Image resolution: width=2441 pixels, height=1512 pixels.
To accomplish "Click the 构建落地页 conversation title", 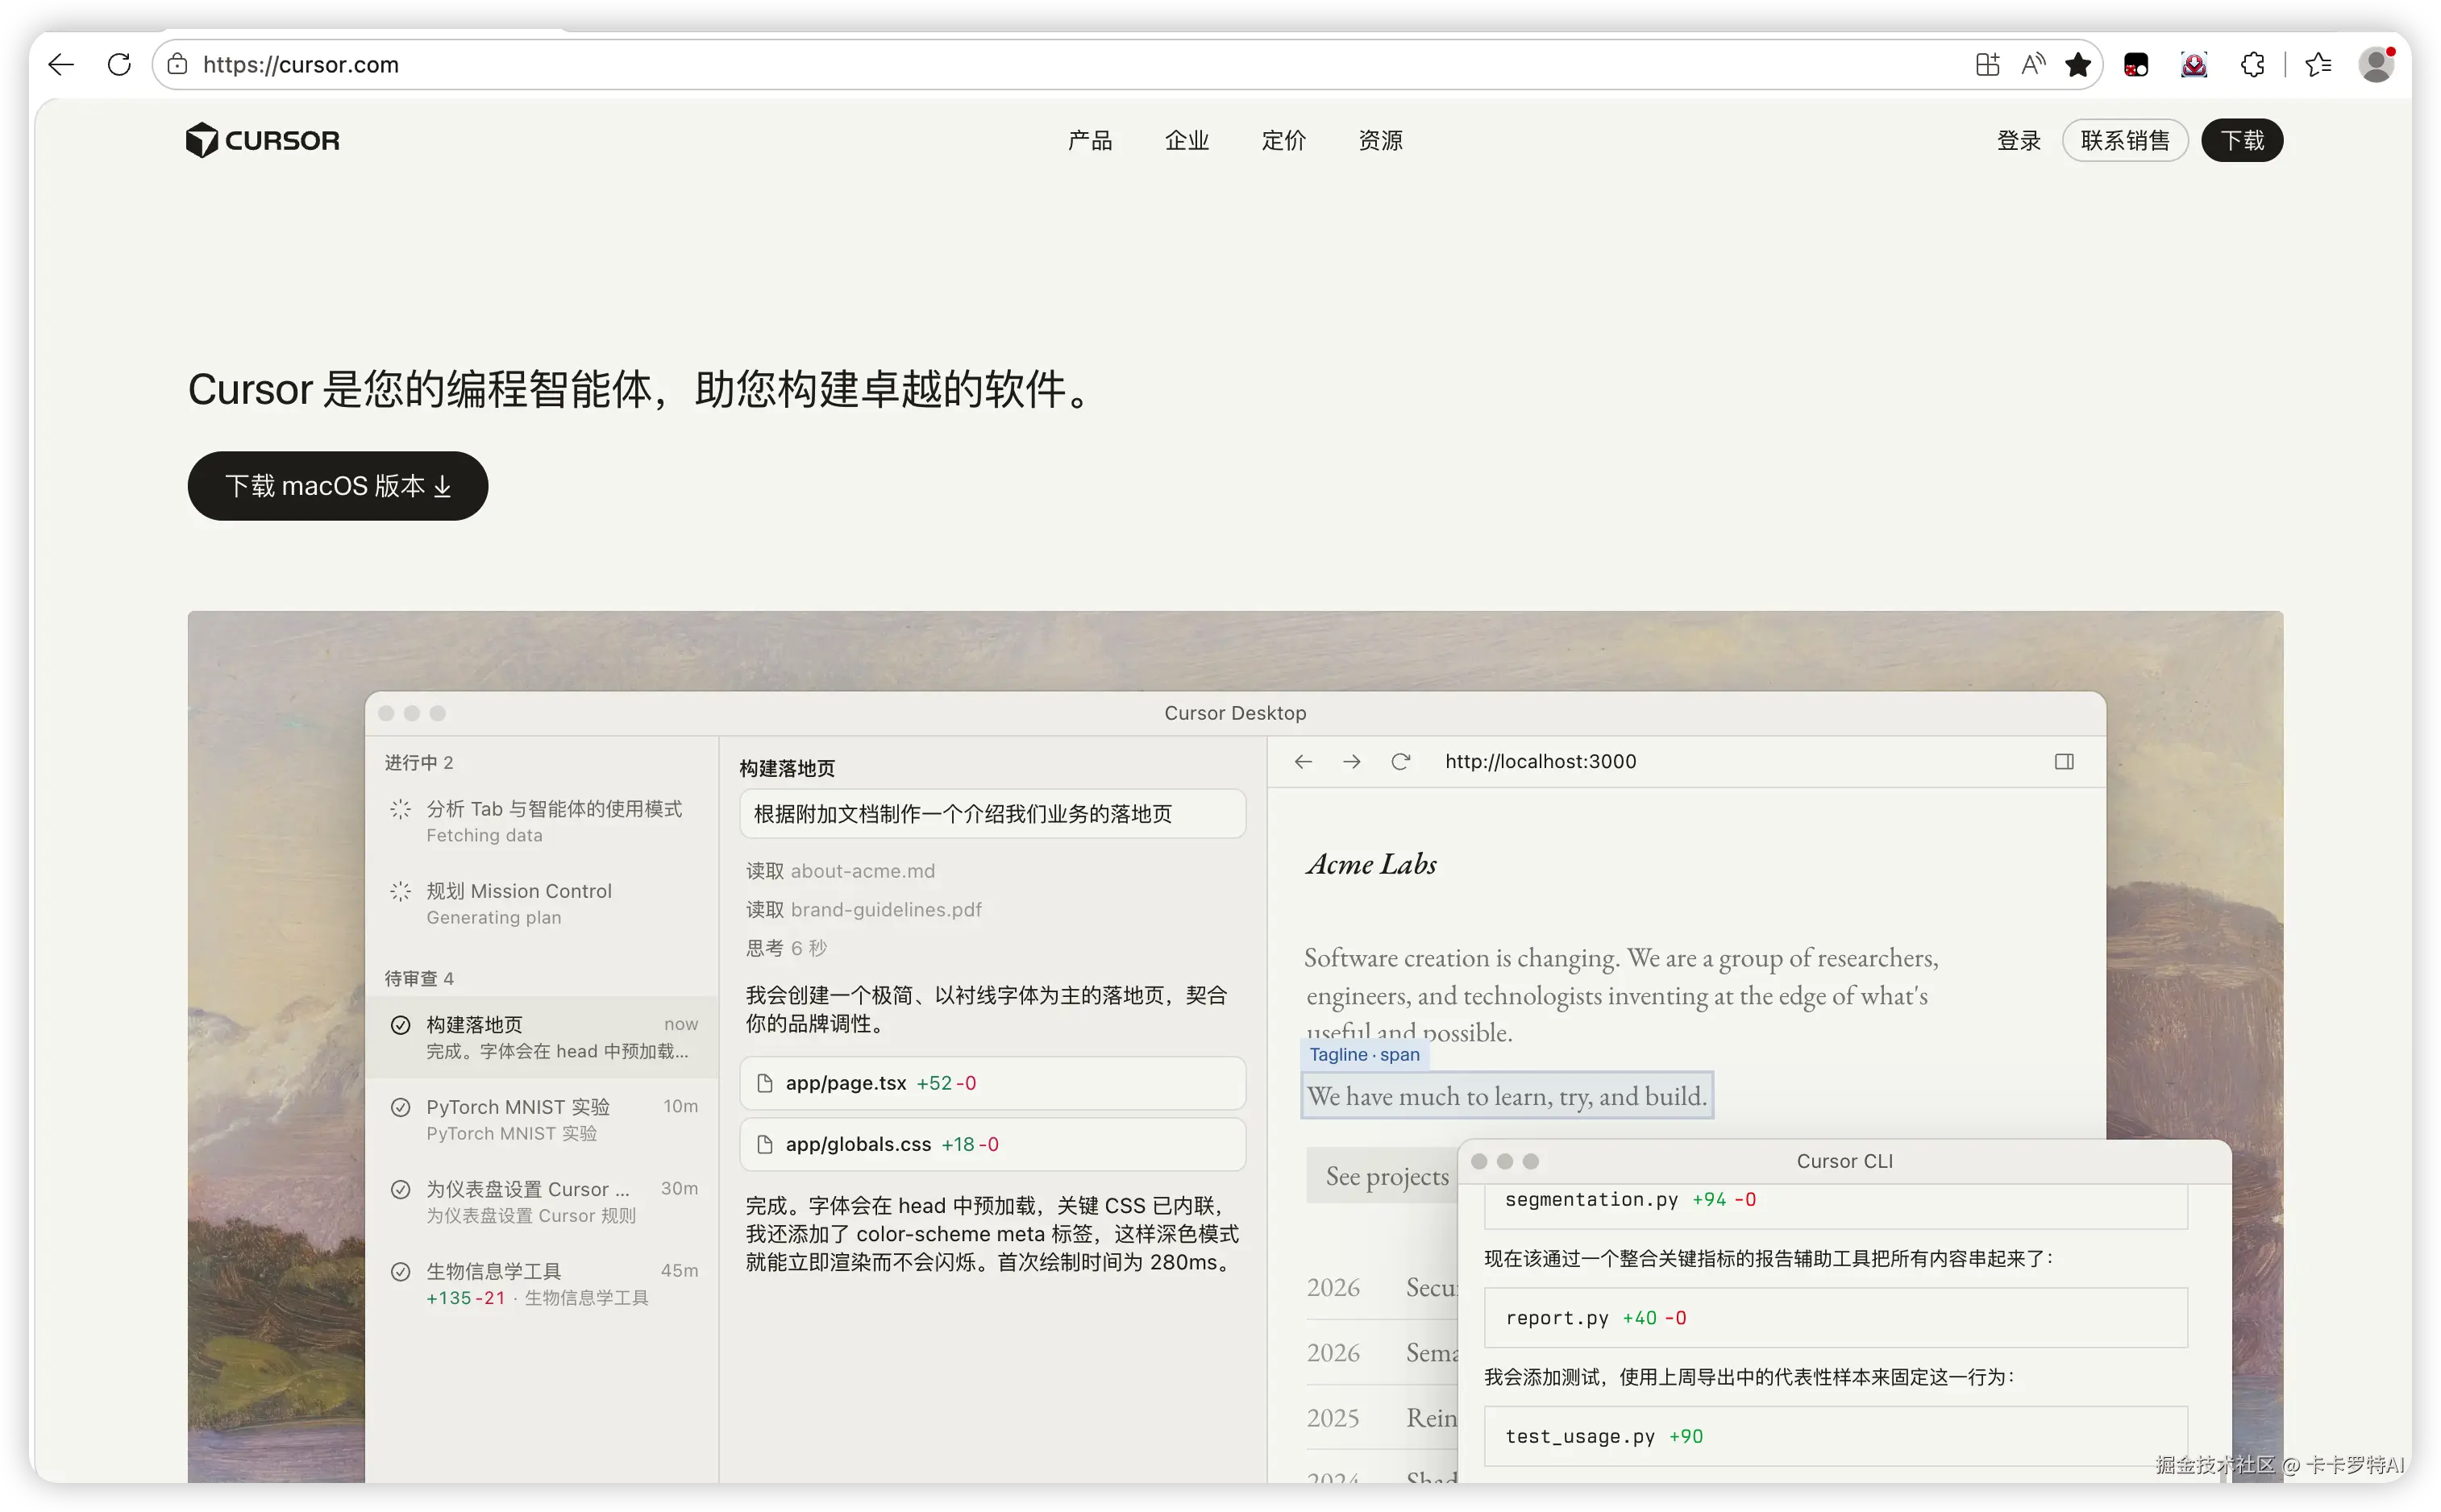I will point(787,768).
